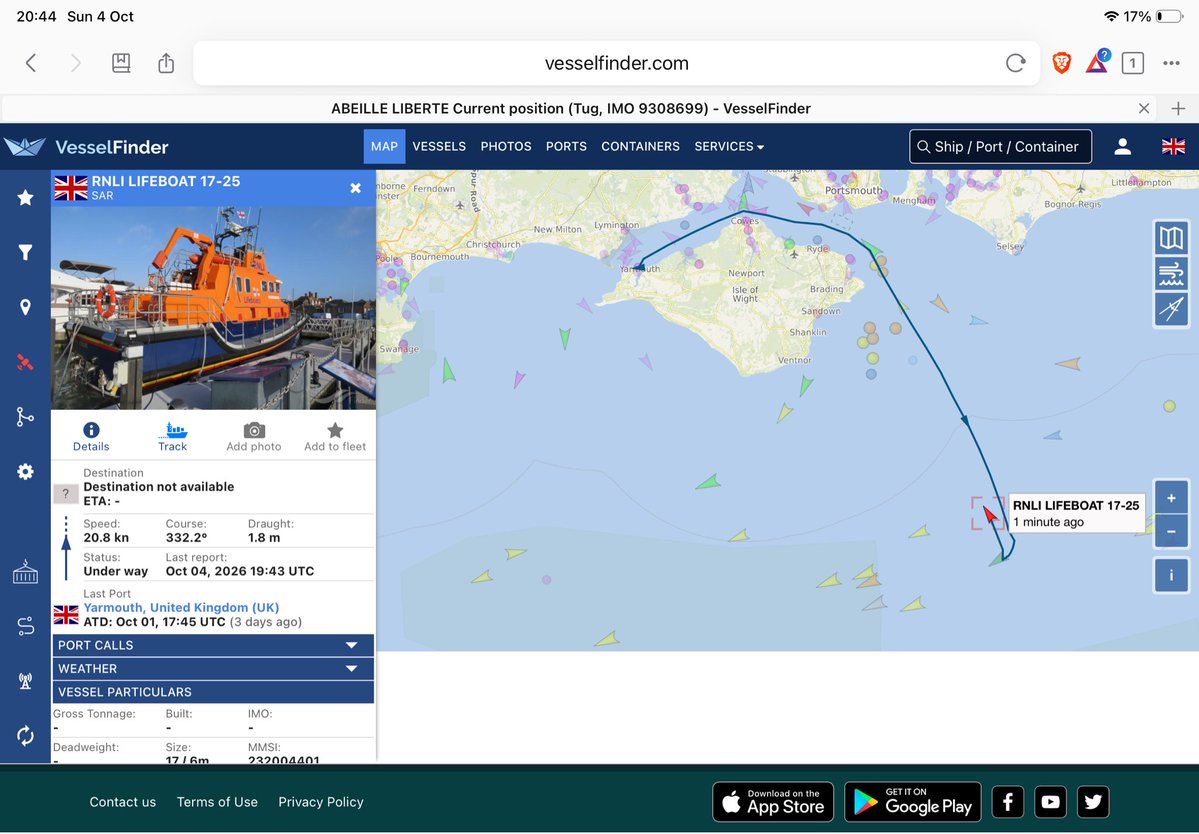
Task: Open the SERVICES dropdown menu
Action: [x=729, y=147]
